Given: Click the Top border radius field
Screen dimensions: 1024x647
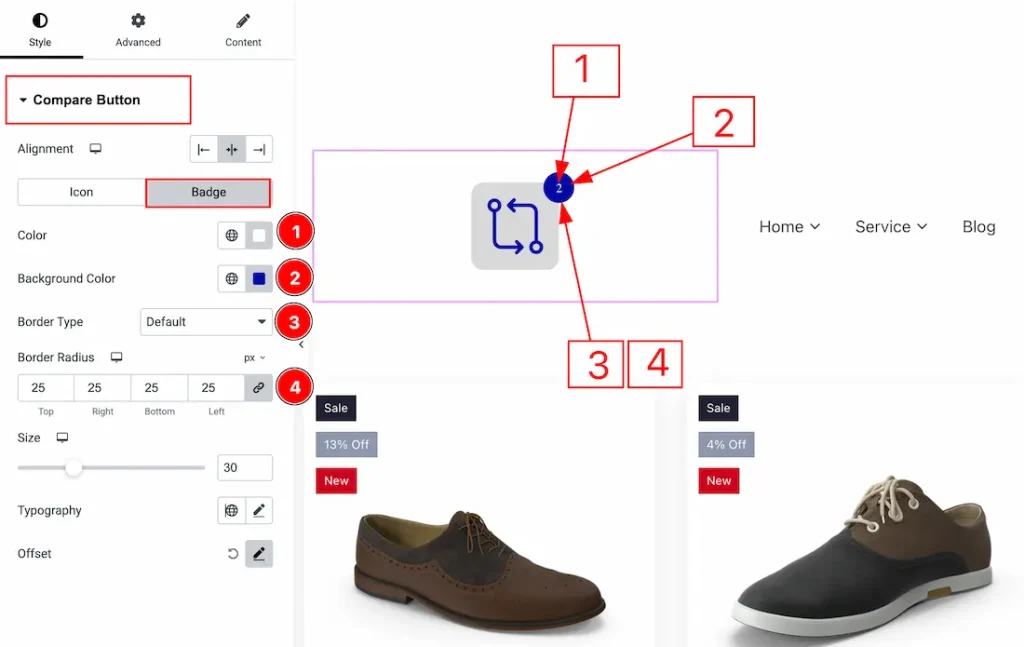Looking at the screenshot, I should [46, 388].
